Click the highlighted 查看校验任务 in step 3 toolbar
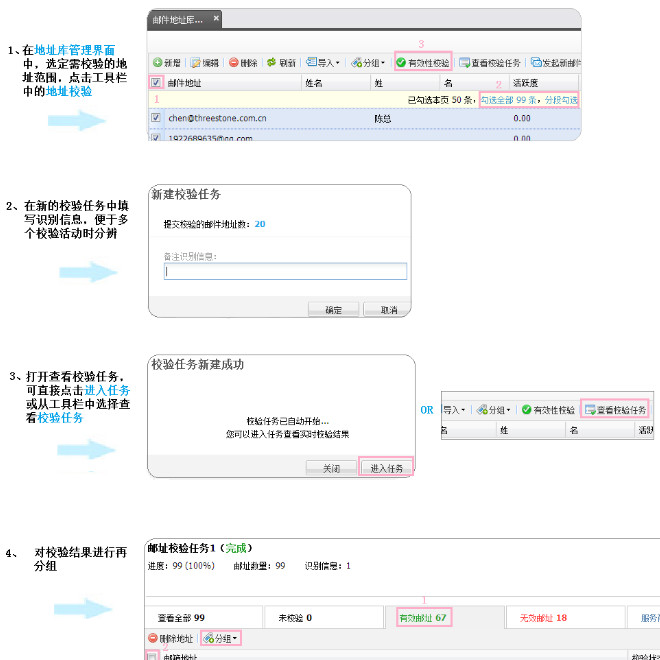The height and width of the screenshot is (660, 660). [x=615, y=410]
